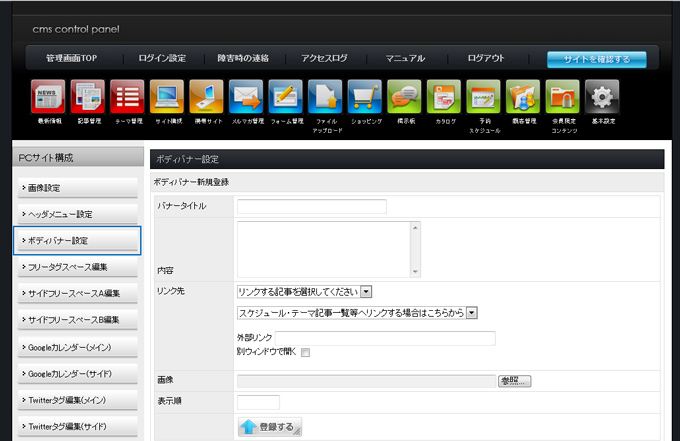Click the サイトを確認する button
680x441 pixels.
(596, 59)
